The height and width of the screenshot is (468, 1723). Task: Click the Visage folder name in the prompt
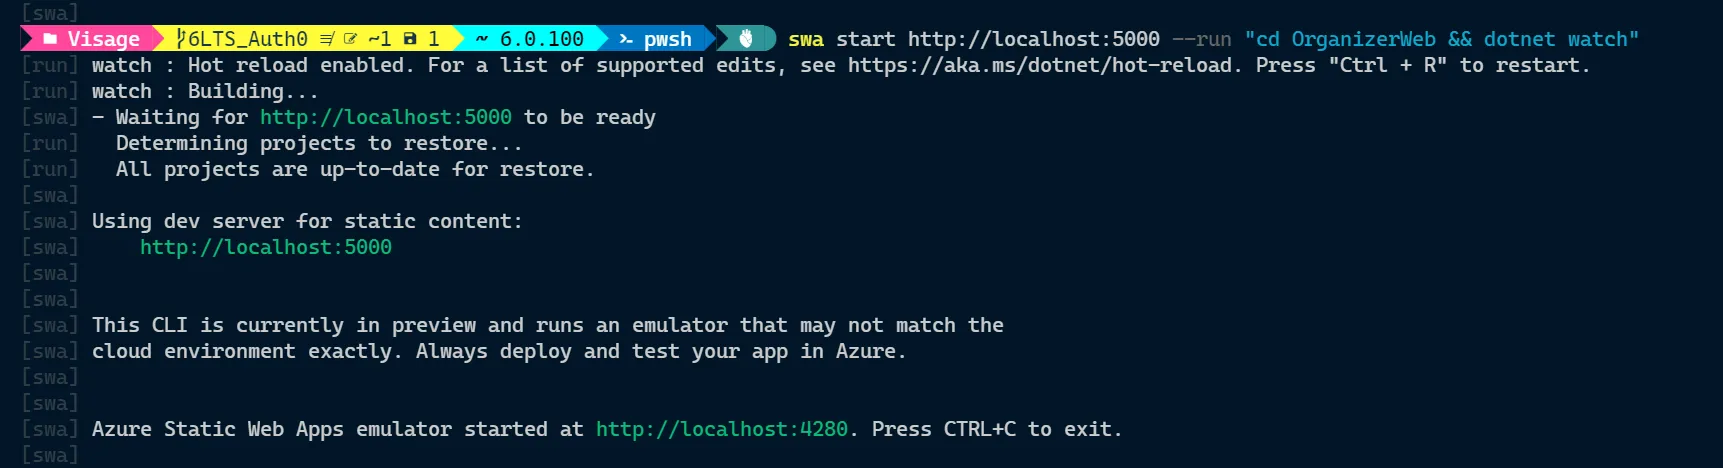pos(103,39)
